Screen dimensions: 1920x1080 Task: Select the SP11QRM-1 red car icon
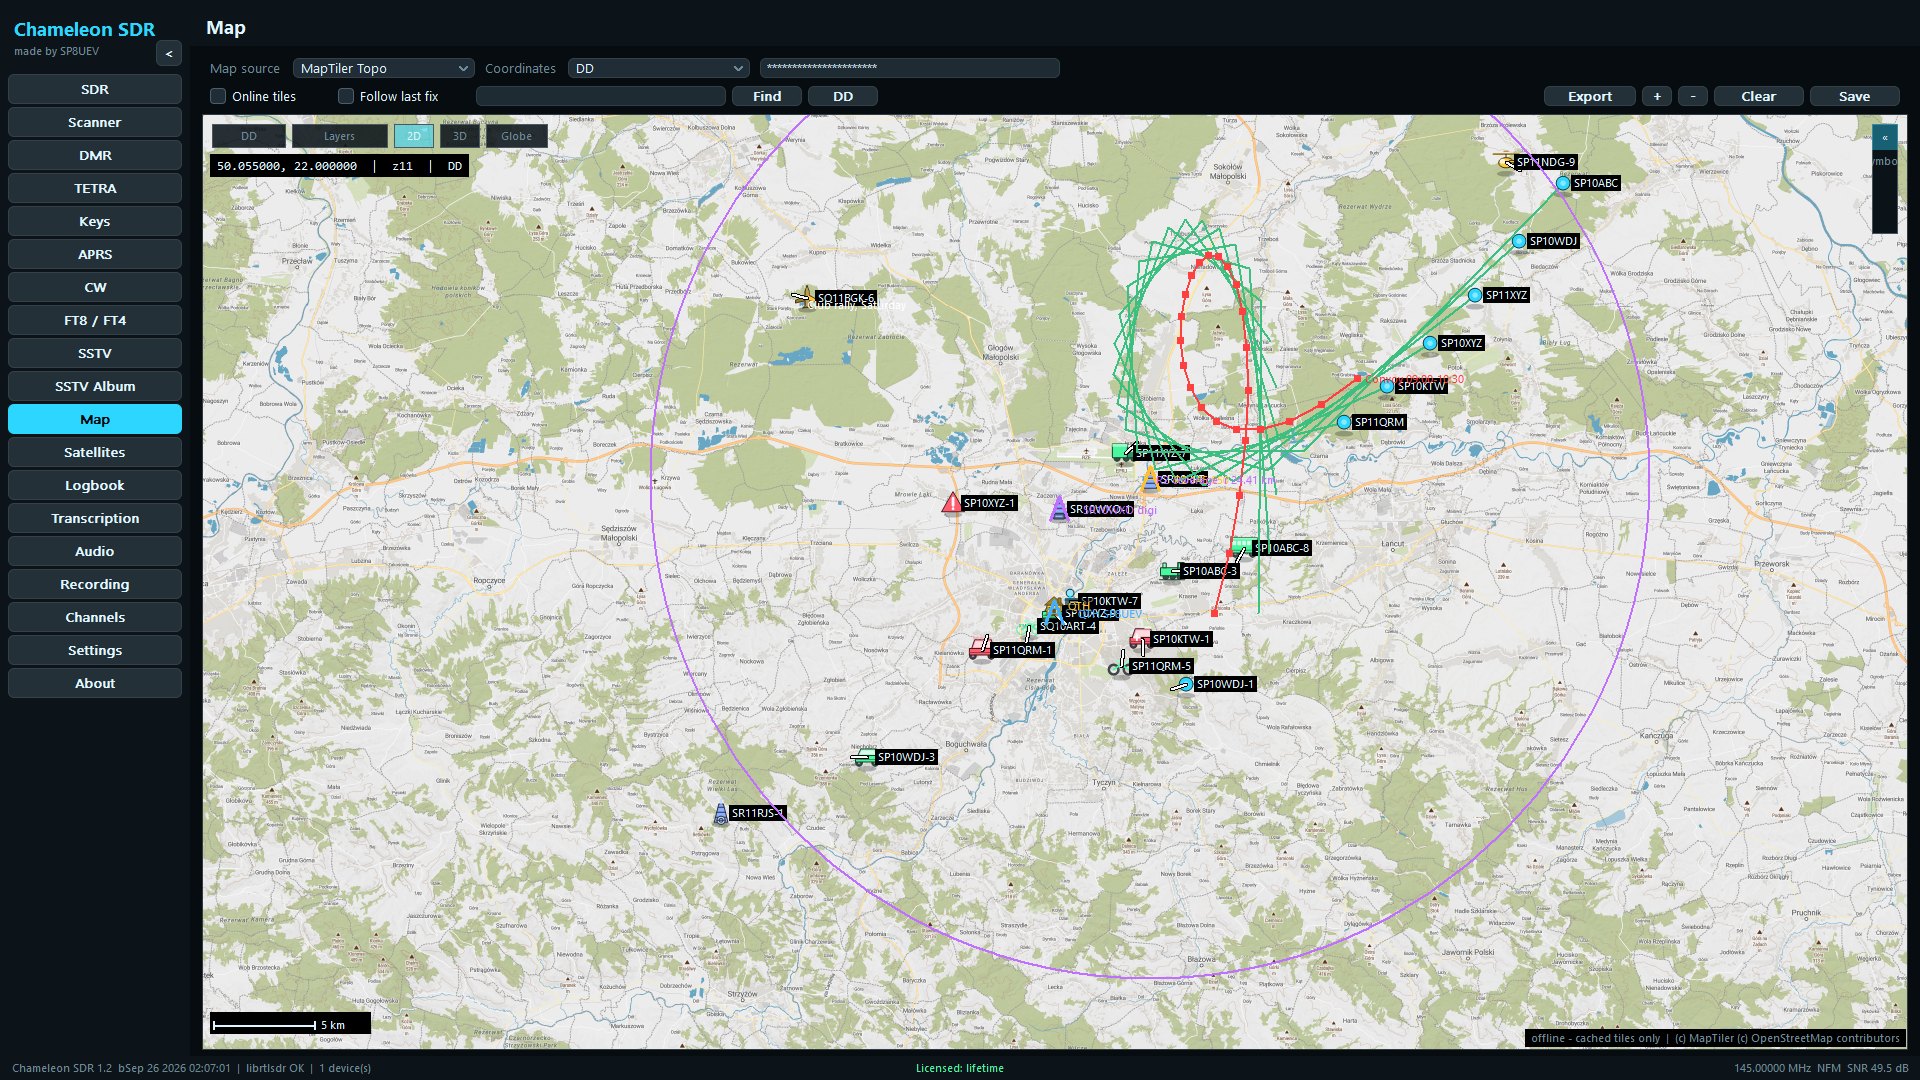click(980, 649)
